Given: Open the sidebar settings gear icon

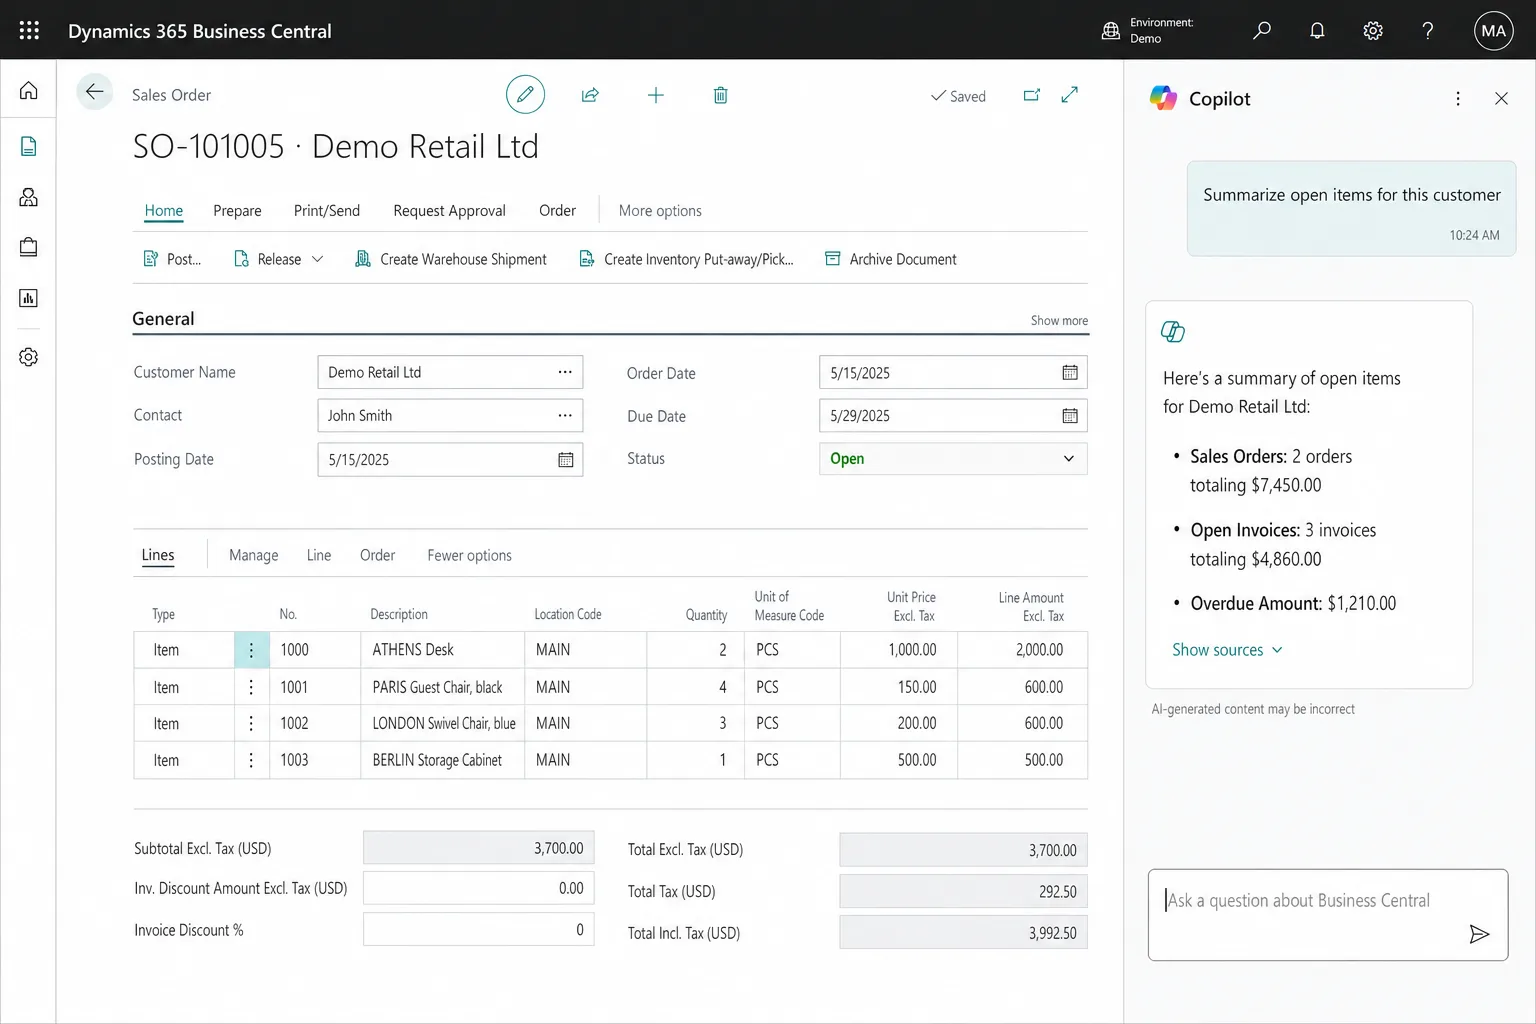Looking at the screenshot, I should coord(29,357).
